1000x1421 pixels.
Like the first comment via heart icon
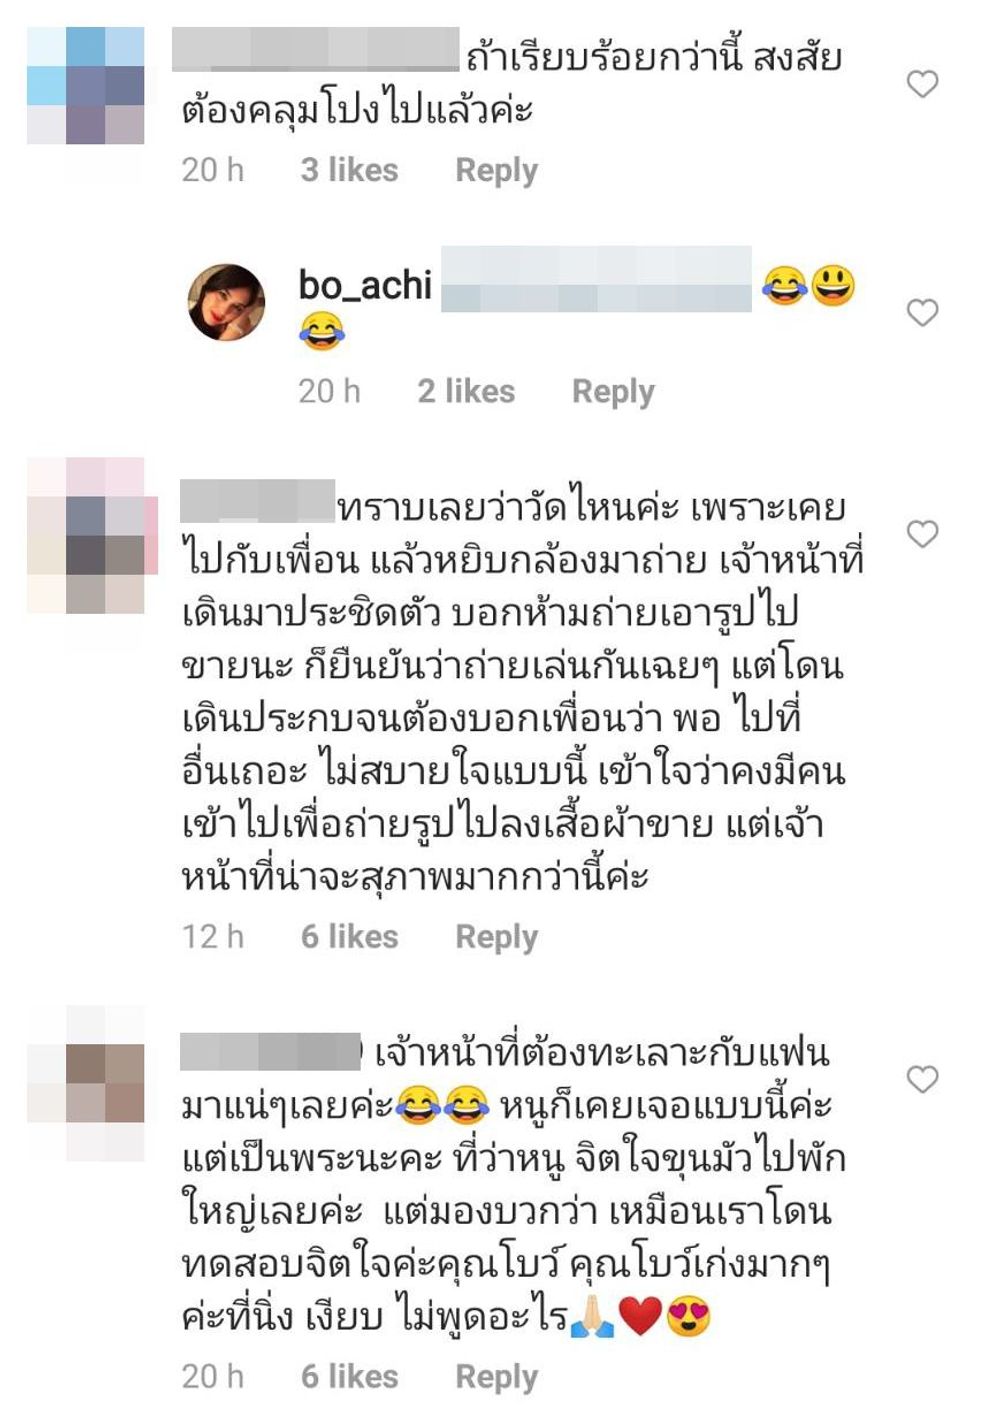click(922, 84)
